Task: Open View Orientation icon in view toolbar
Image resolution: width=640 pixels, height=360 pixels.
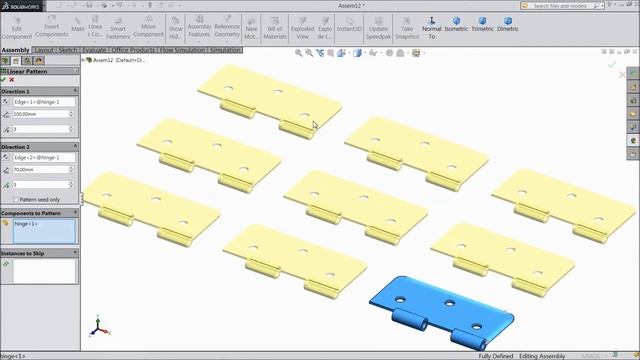Action: point(342,53)
